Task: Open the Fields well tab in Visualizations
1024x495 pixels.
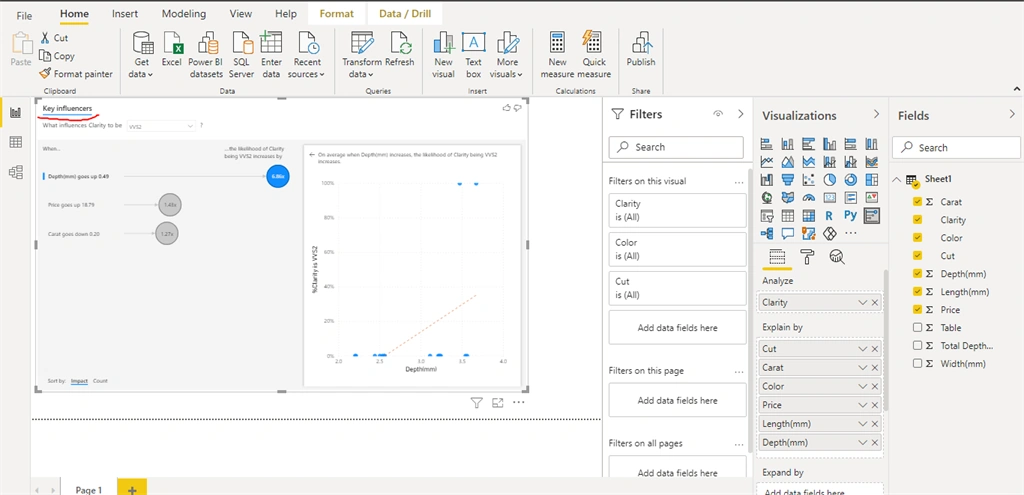Action: click(777, 257)
